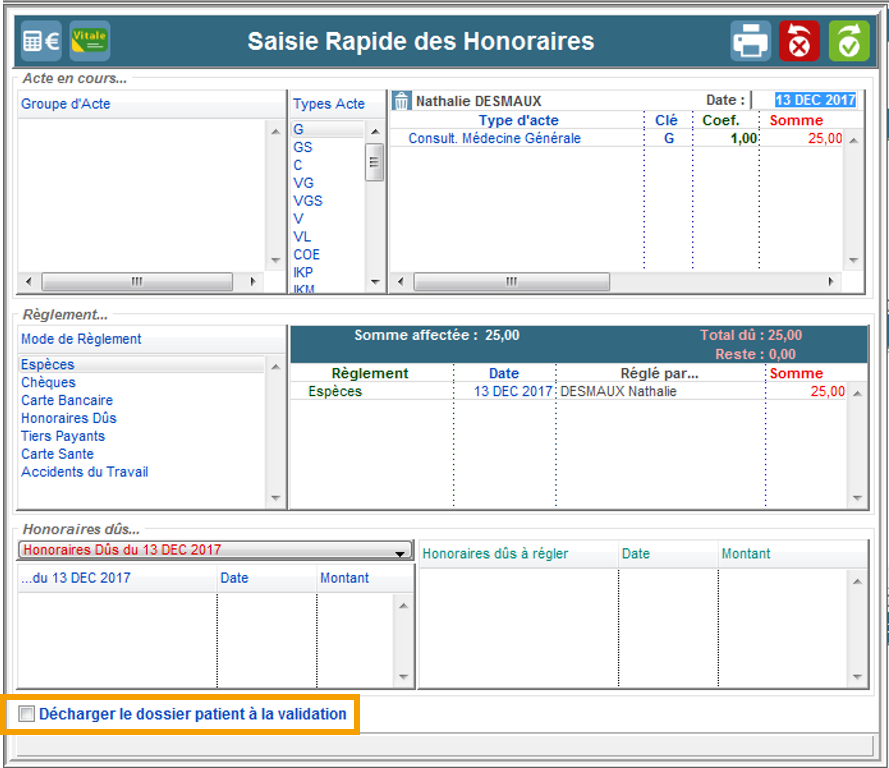Validate entry with the green checkmark icon

[848, 42]
